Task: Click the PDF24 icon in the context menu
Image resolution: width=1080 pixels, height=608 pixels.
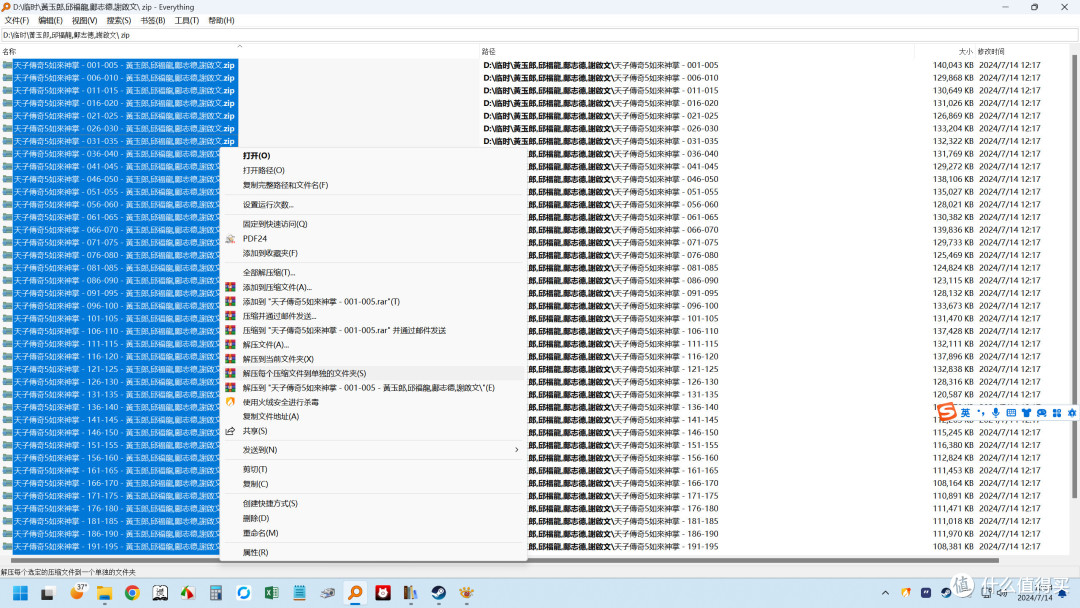Action: pos(230,238)
